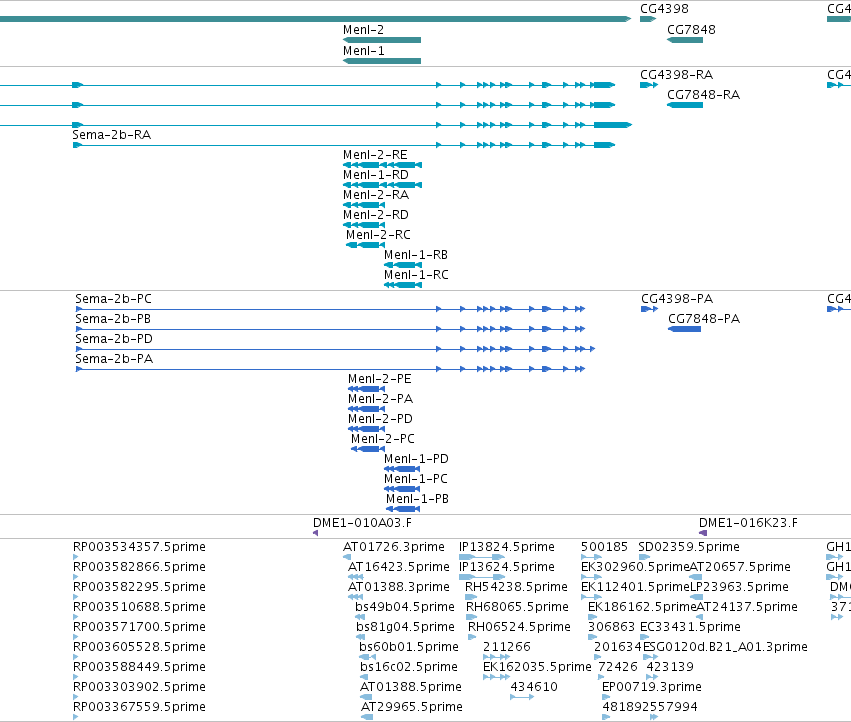Select the CG7848-RA transcript
Viewport: 851px width, 722px height.
685,105
